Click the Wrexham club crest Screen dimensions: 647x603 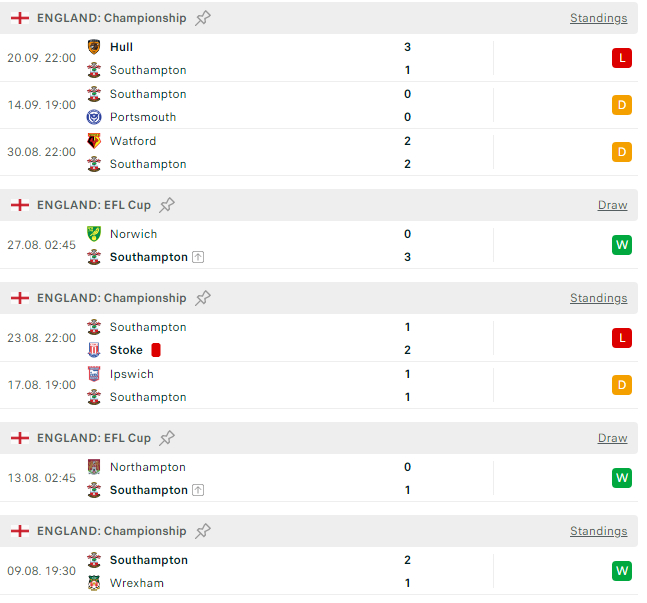[94, 583]
